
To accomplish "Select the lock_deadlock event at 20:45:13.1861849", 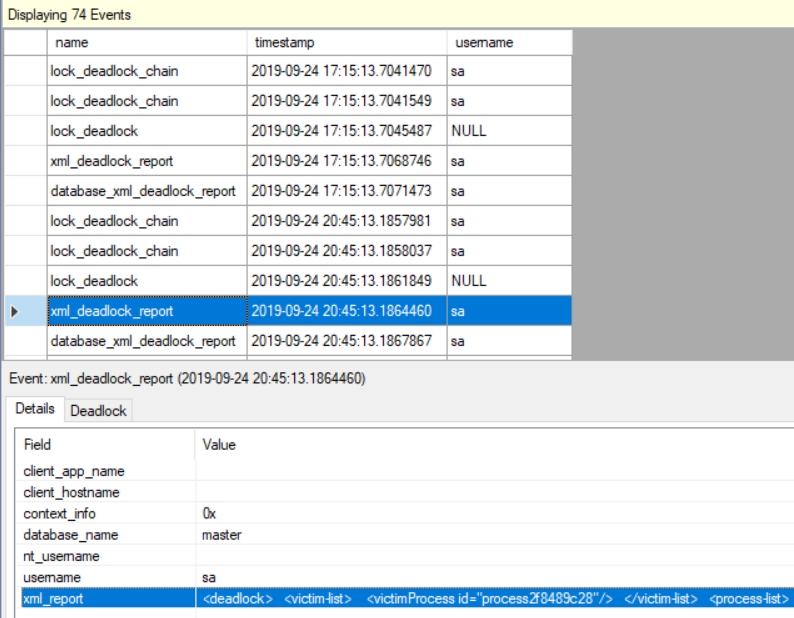I will 145,281.
